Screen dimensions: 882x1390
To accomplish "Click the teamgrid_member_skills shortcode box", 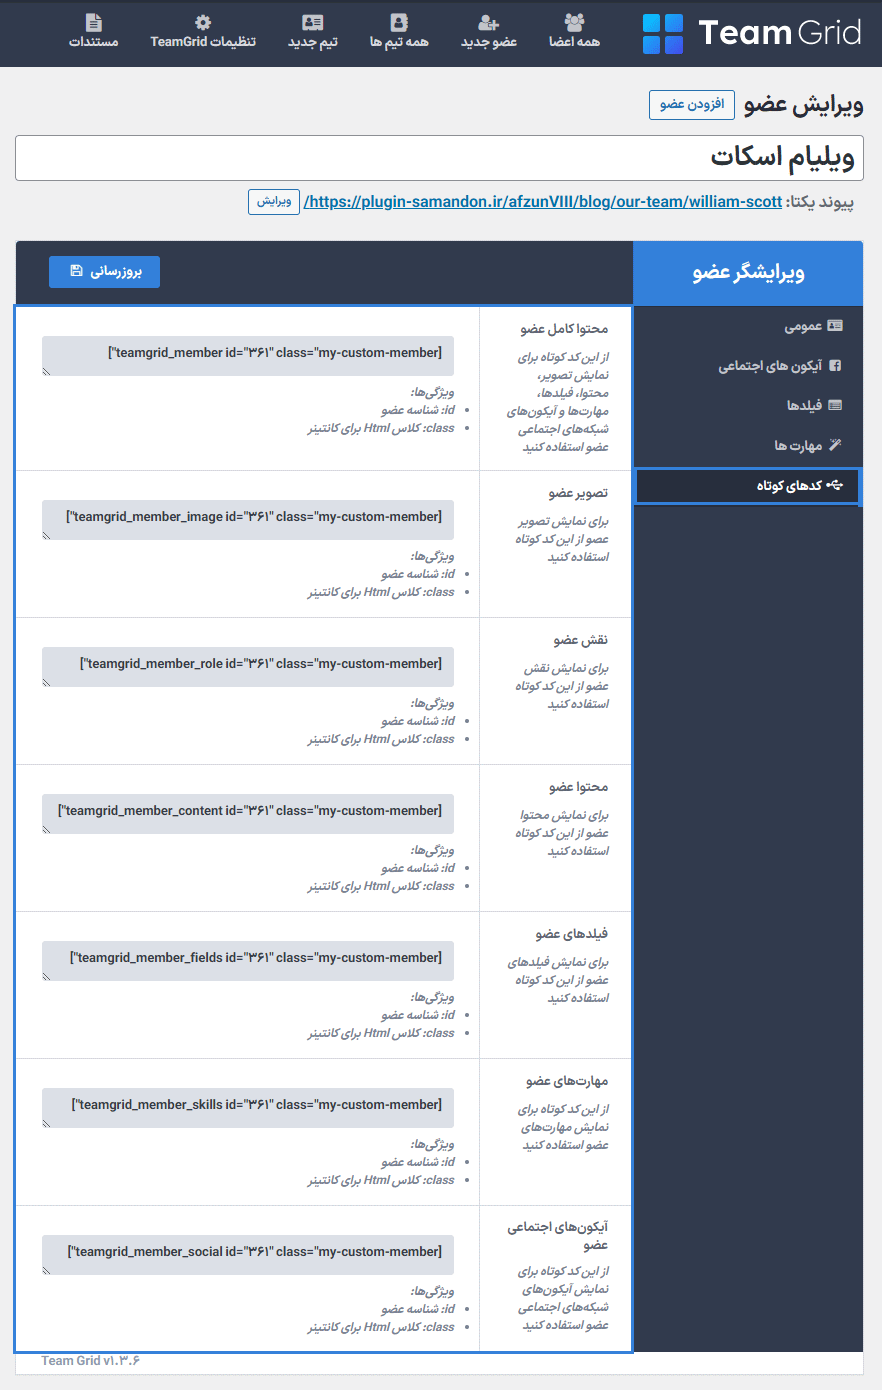I will coord(248,1107).
